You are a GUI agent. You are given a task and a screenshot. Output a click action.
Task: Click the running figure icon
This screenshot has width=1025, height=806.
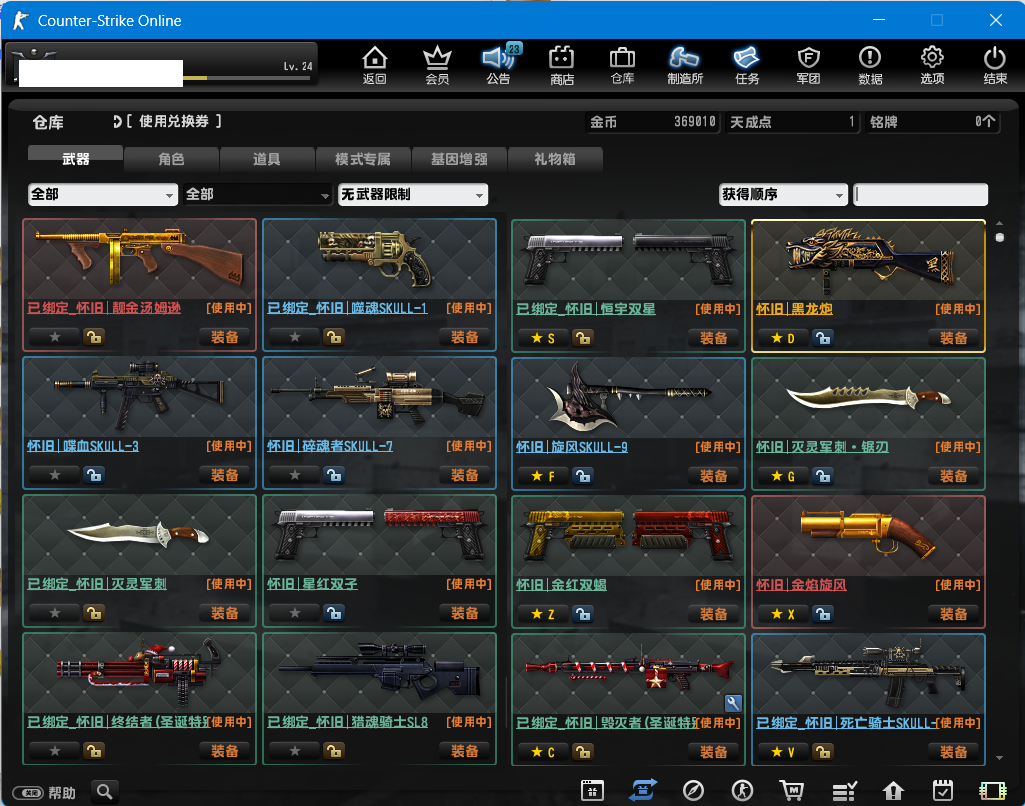coord(743,790)
